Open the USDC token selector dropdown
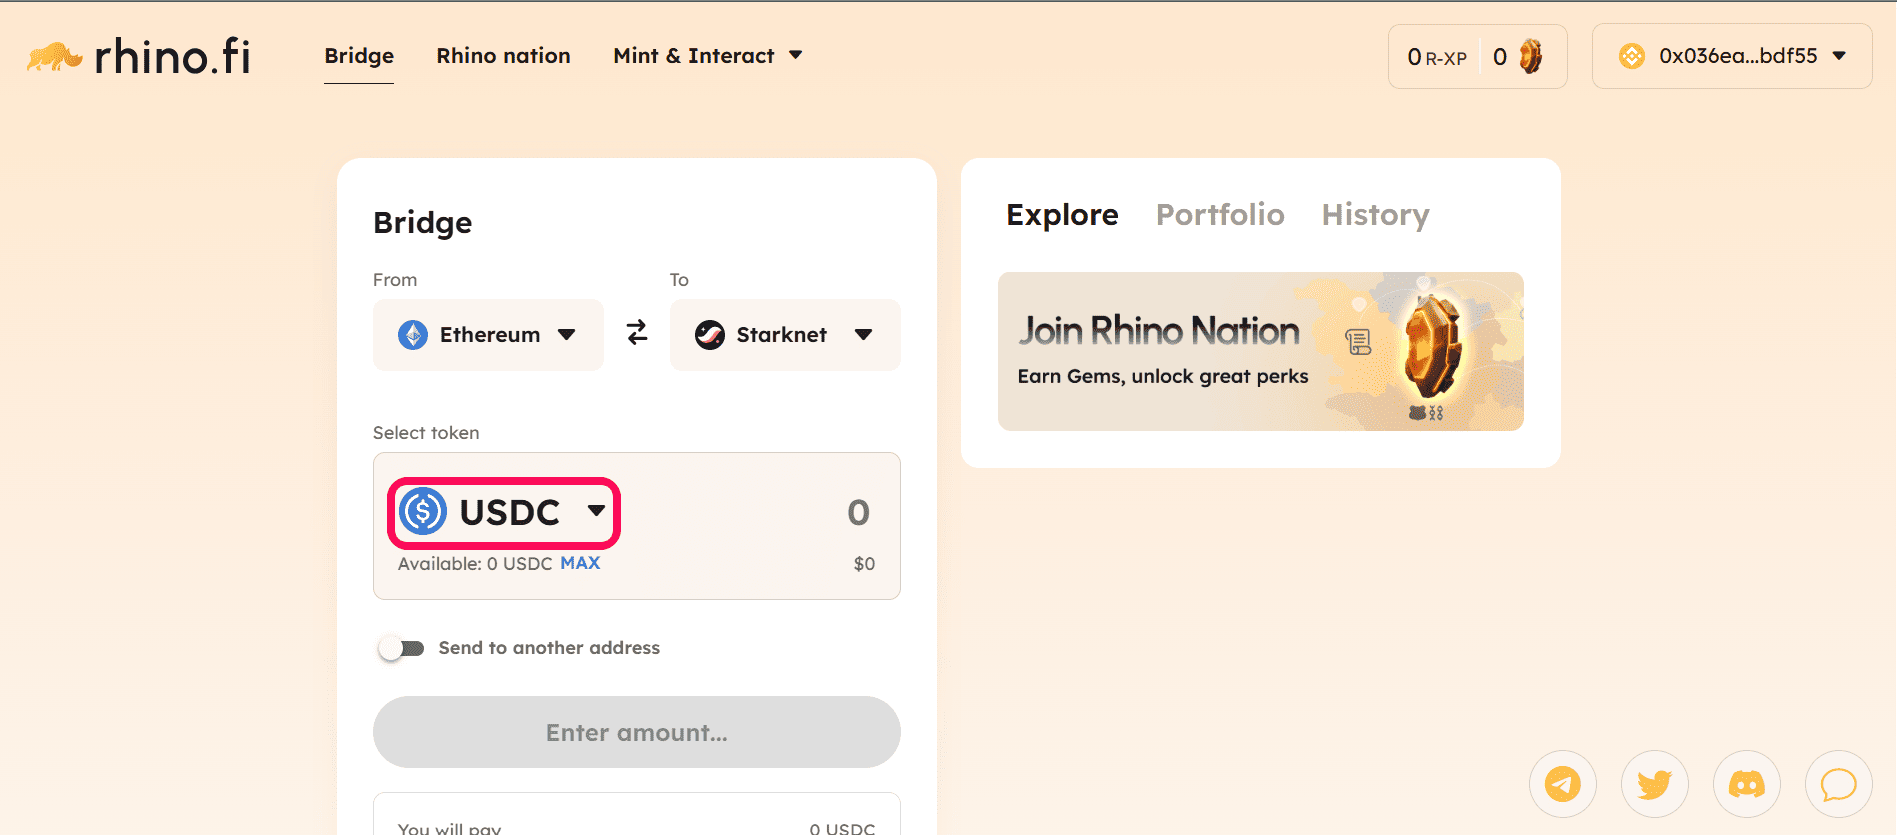Viewport: 1897px width, 835px height. click(x=504, y=512)
